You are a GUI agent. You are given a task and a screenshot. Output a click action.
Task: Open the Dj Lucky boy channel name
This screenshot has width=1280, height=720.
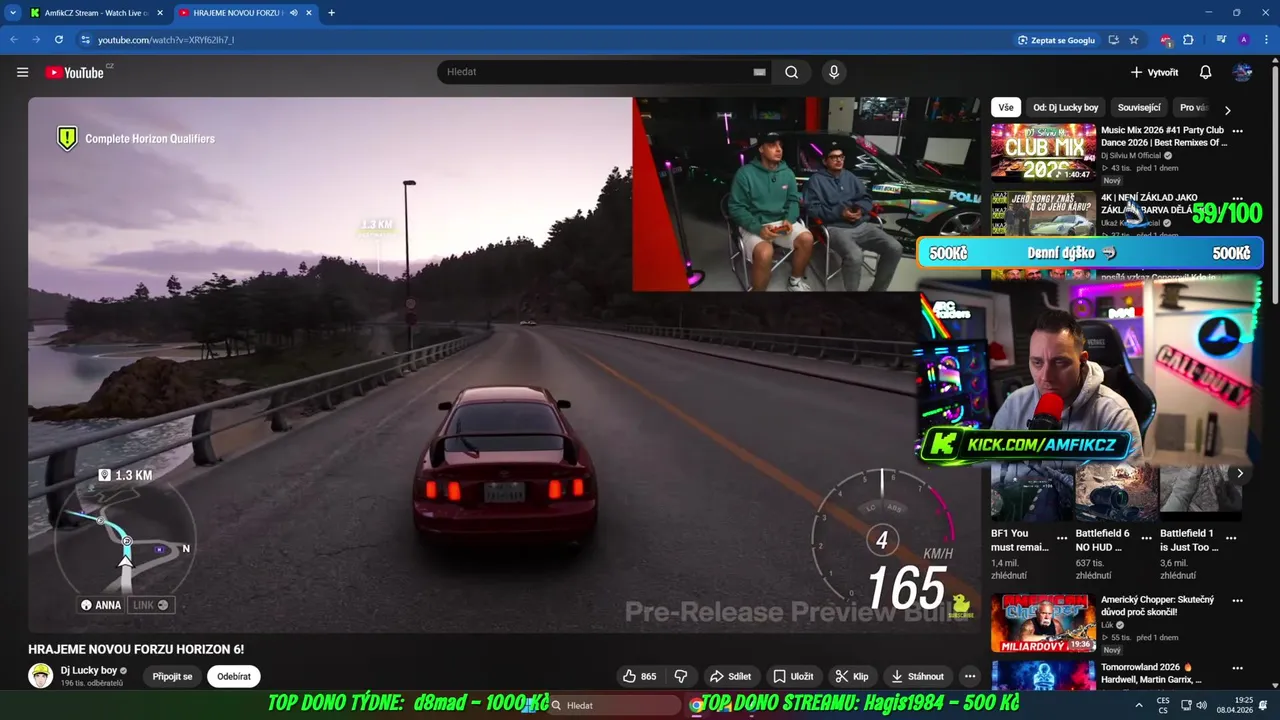coord(88,670)
